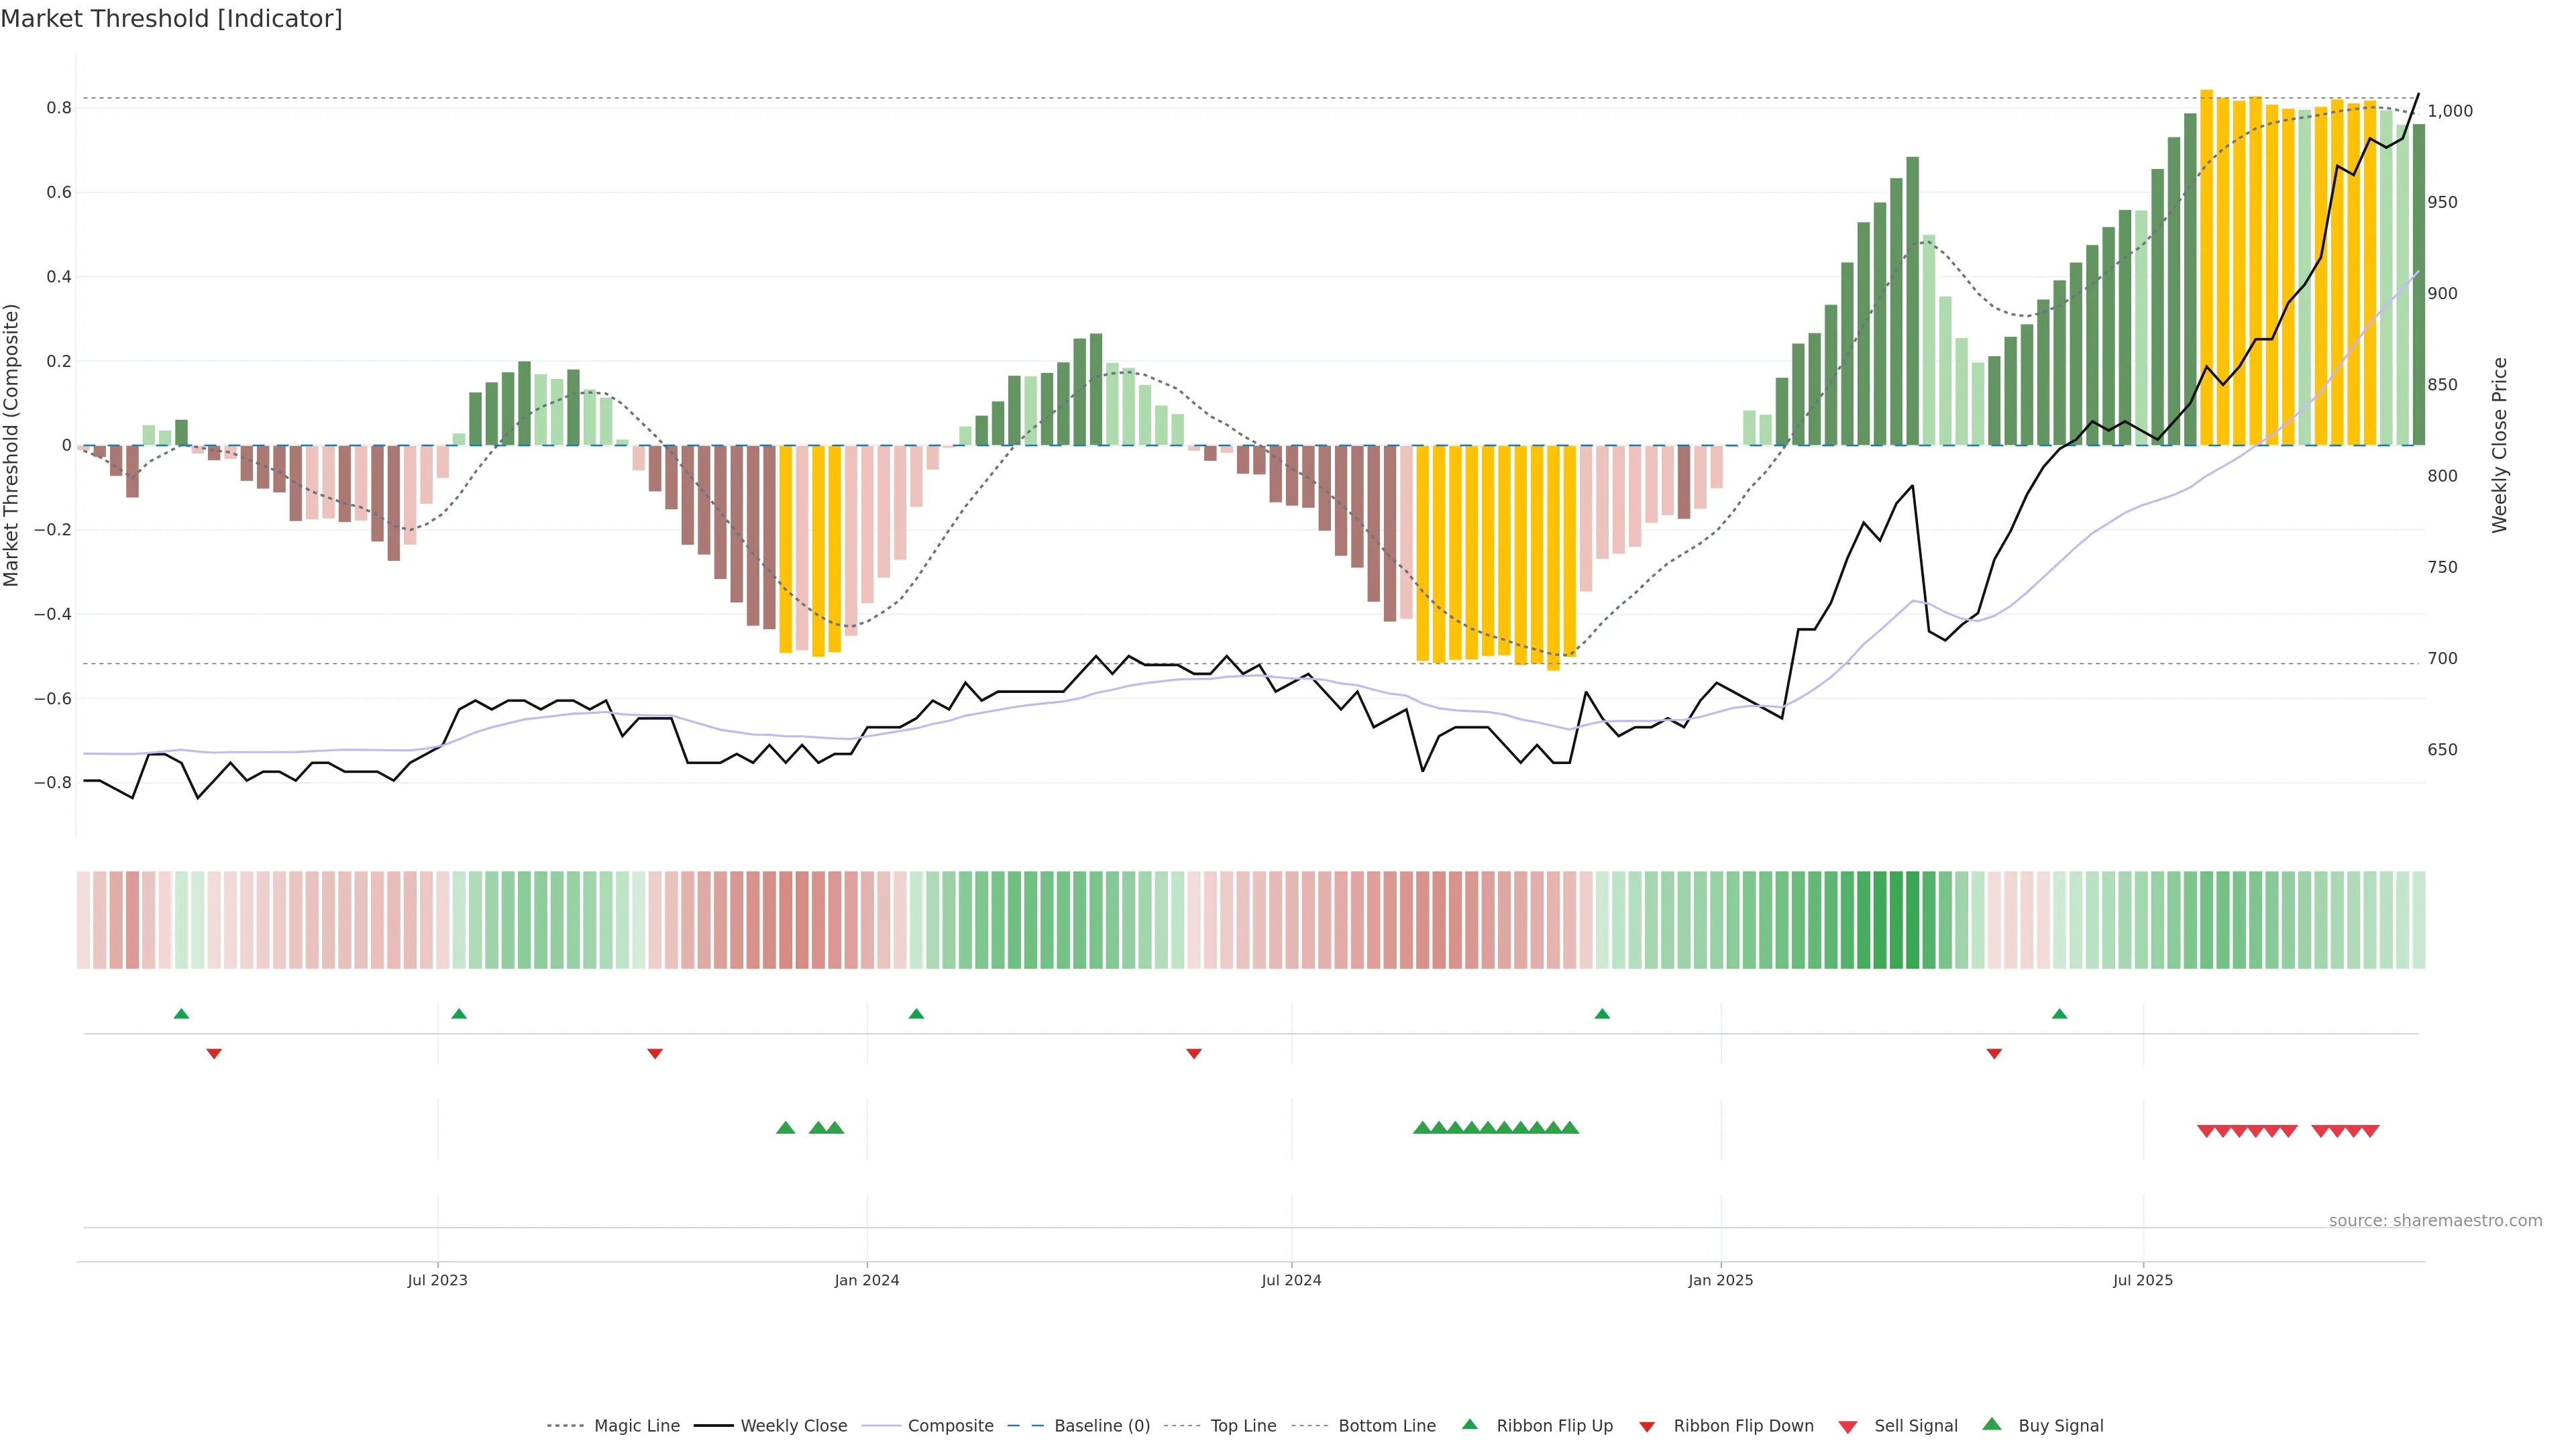Click the Jul 2025 x-axis label
Screen dimensions: 2576x1449
pyautogui.click(x=2143, y=1280)
